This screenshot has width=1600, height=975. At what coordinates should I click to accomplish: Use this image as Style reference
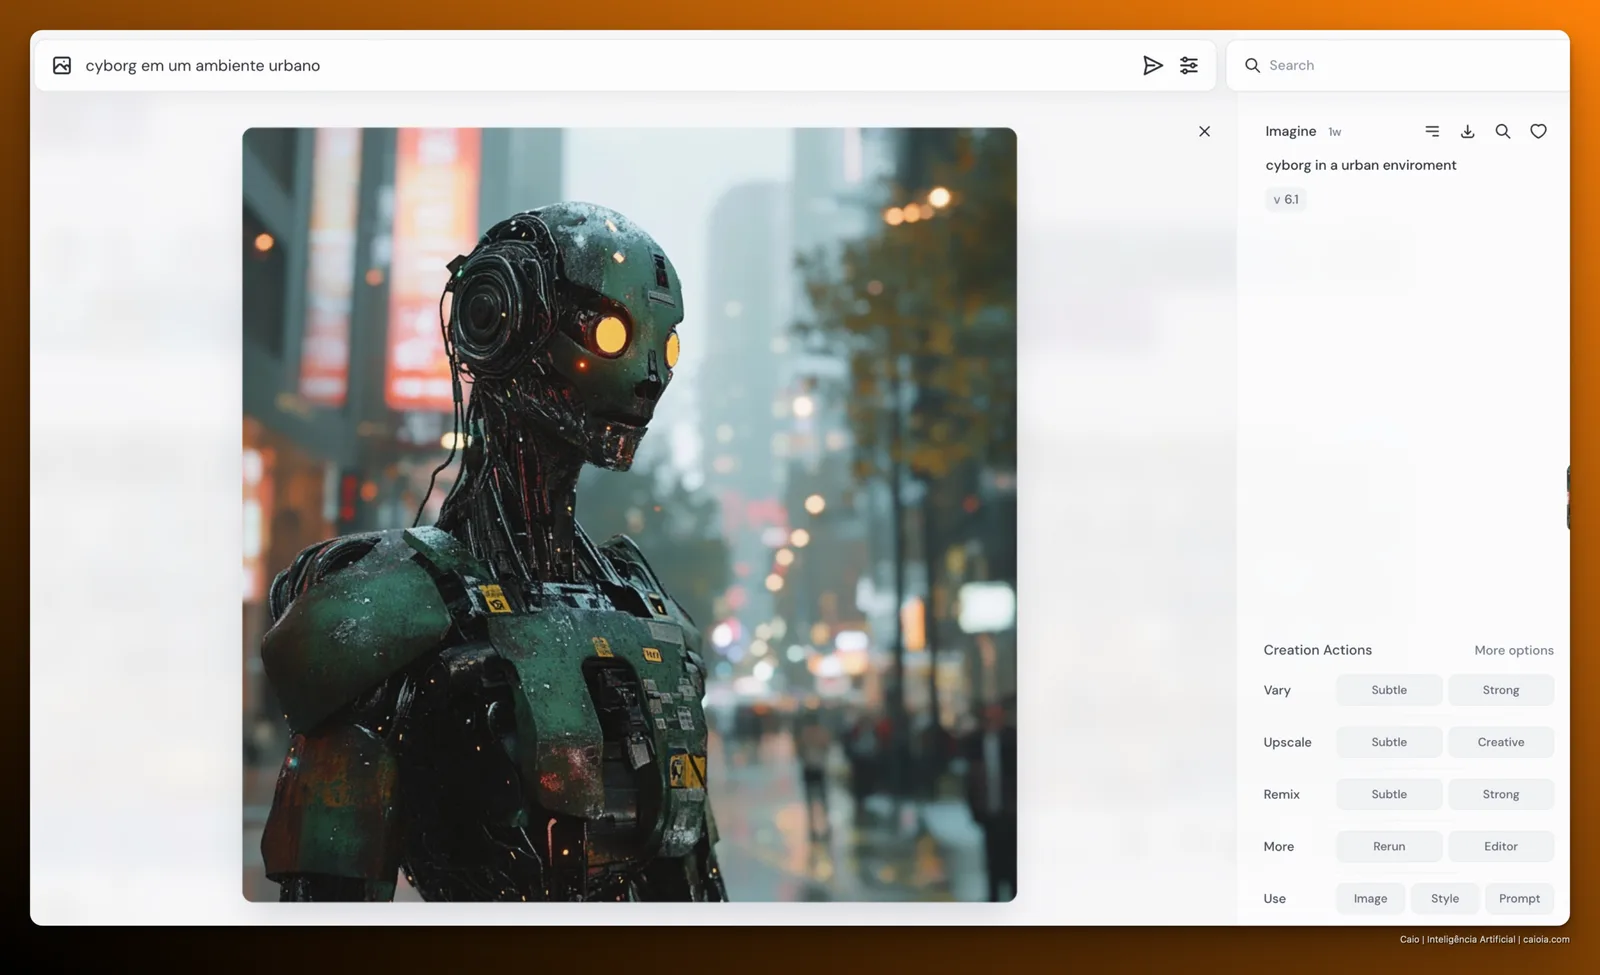1444,898
